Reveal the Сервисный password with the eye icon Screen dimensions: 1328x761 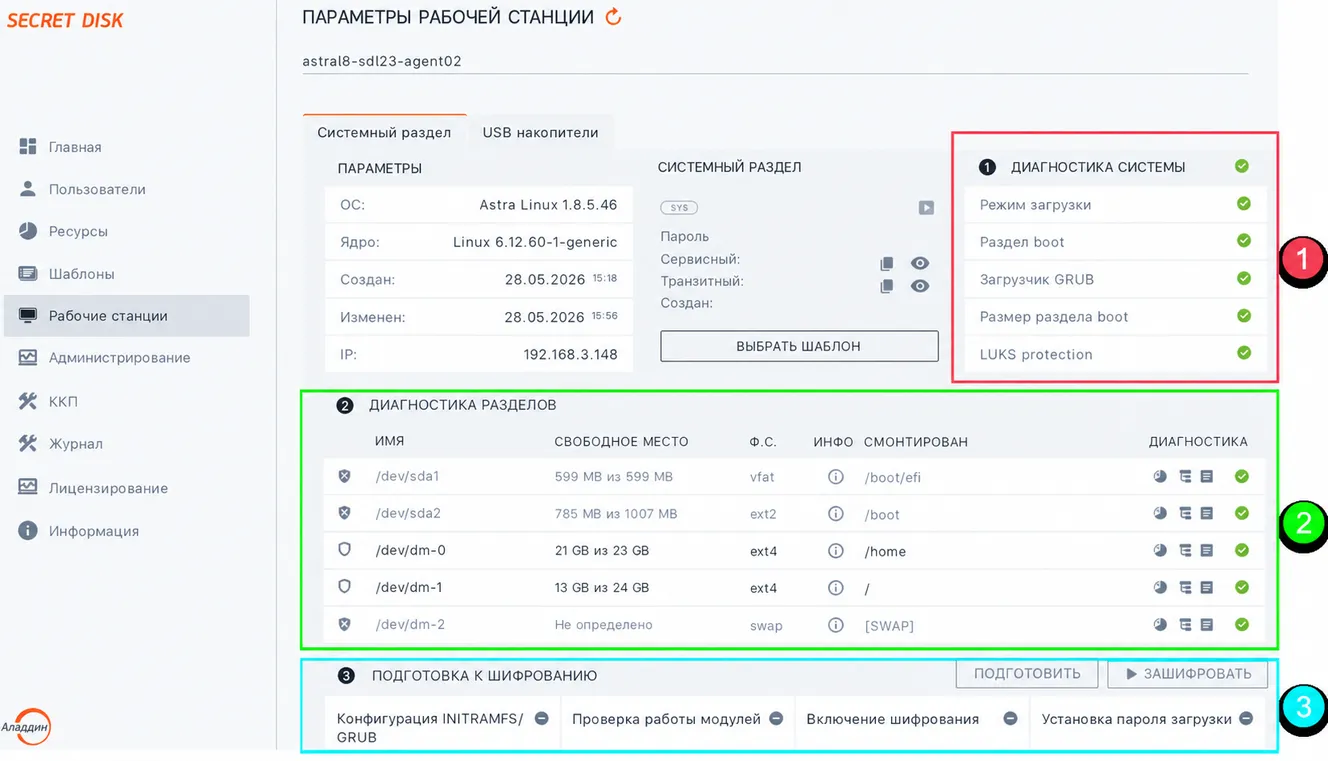pyautogui.click(x=920, y=263)
